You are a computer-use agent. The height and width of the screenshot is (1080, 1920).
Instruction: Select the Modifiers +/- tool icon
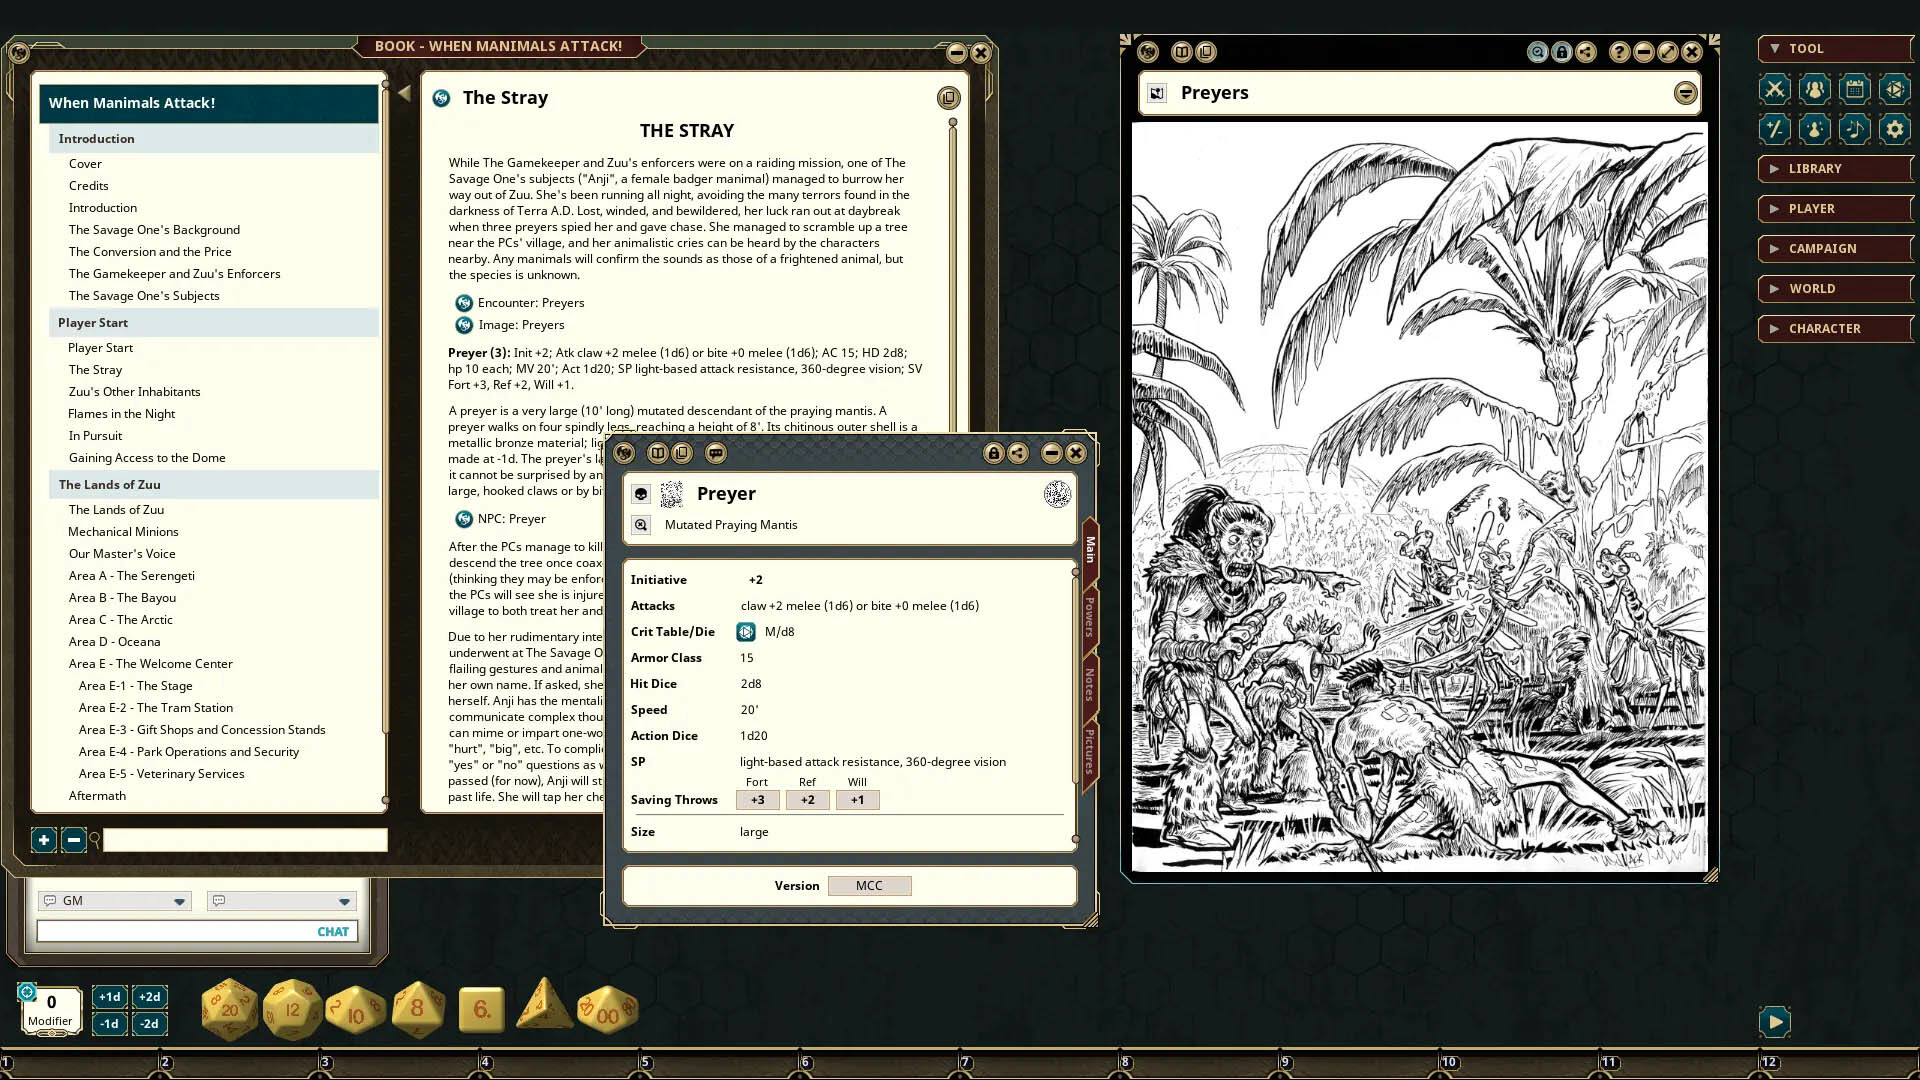click(1774, 128)
